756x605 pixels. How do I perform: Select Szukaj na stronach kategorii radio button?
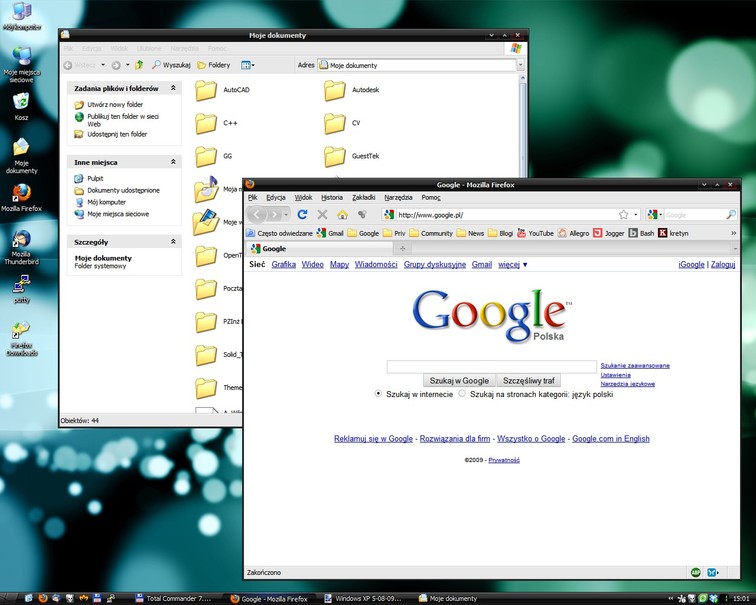(x=462, y=394)
